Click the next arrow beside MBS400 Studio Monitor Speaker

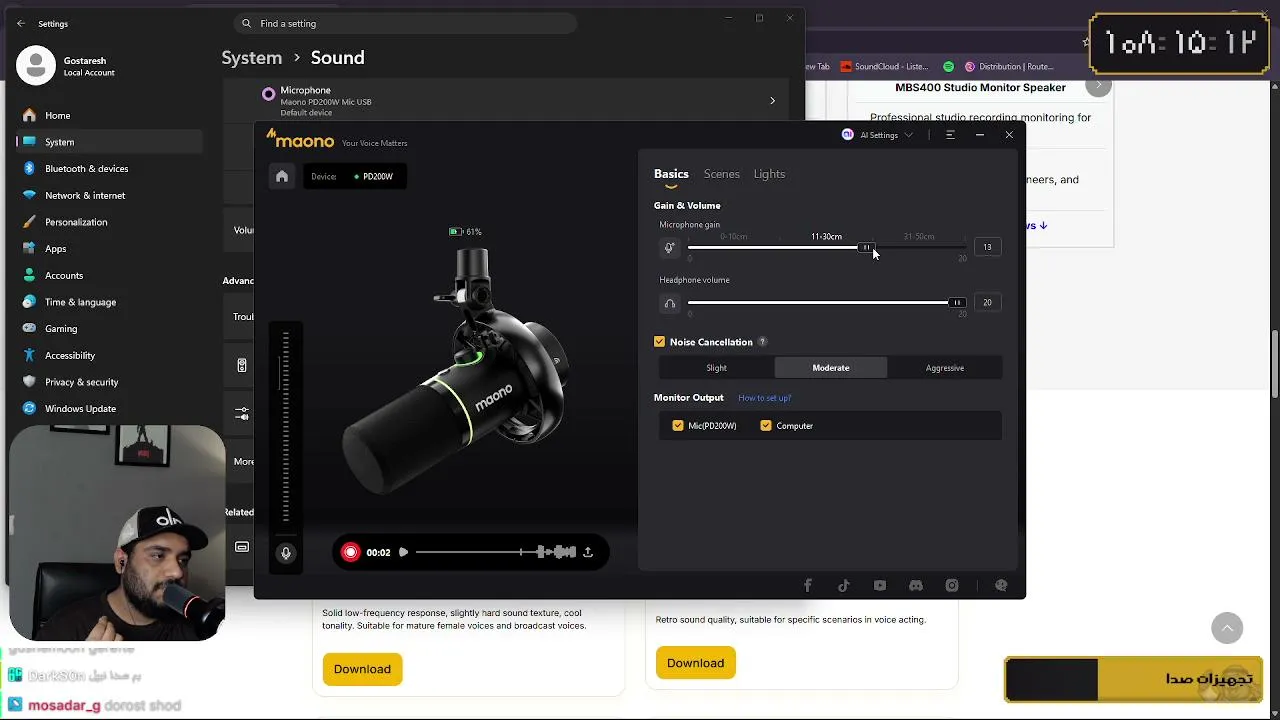click(1098, 86)
